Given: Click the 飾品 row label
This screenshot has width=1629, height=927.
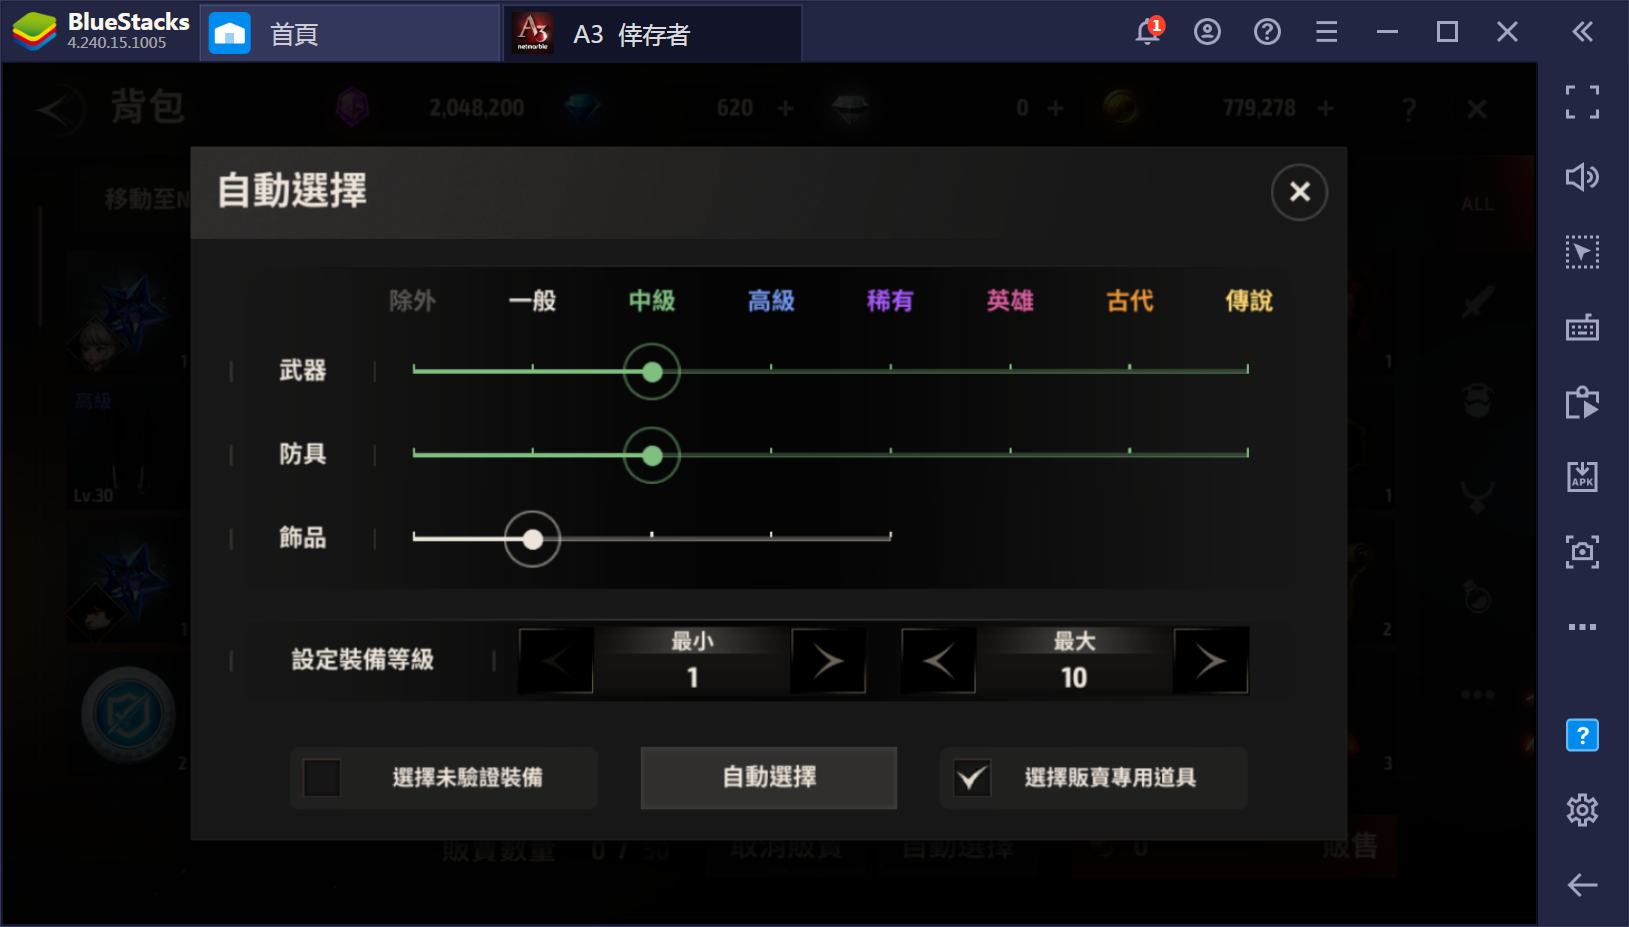Looking at the screenshot, I should tap(303, 538).
